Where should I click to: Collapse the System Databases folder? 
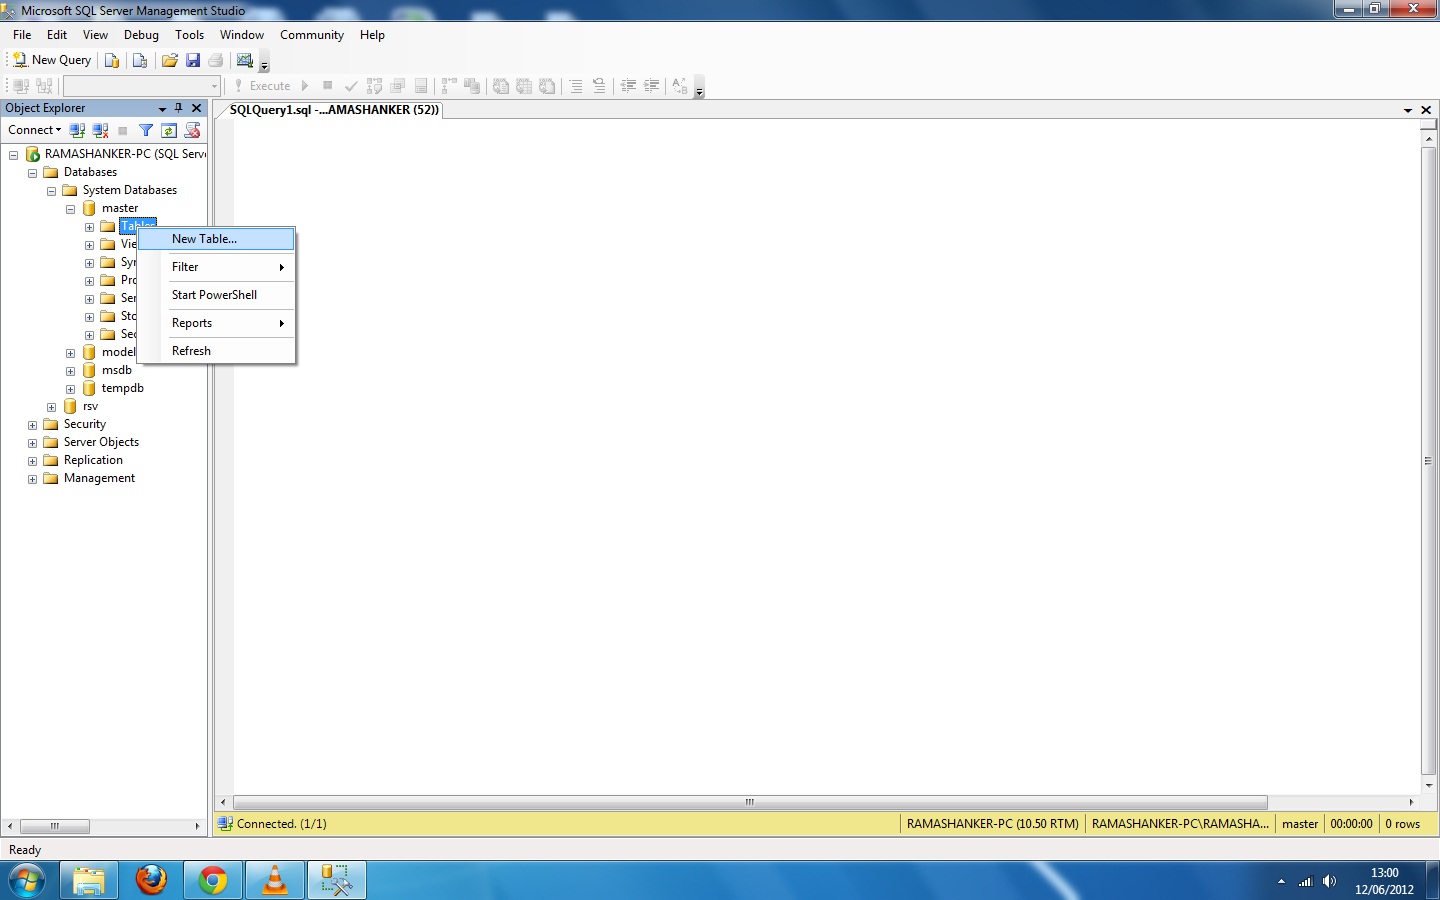[51, 191]
